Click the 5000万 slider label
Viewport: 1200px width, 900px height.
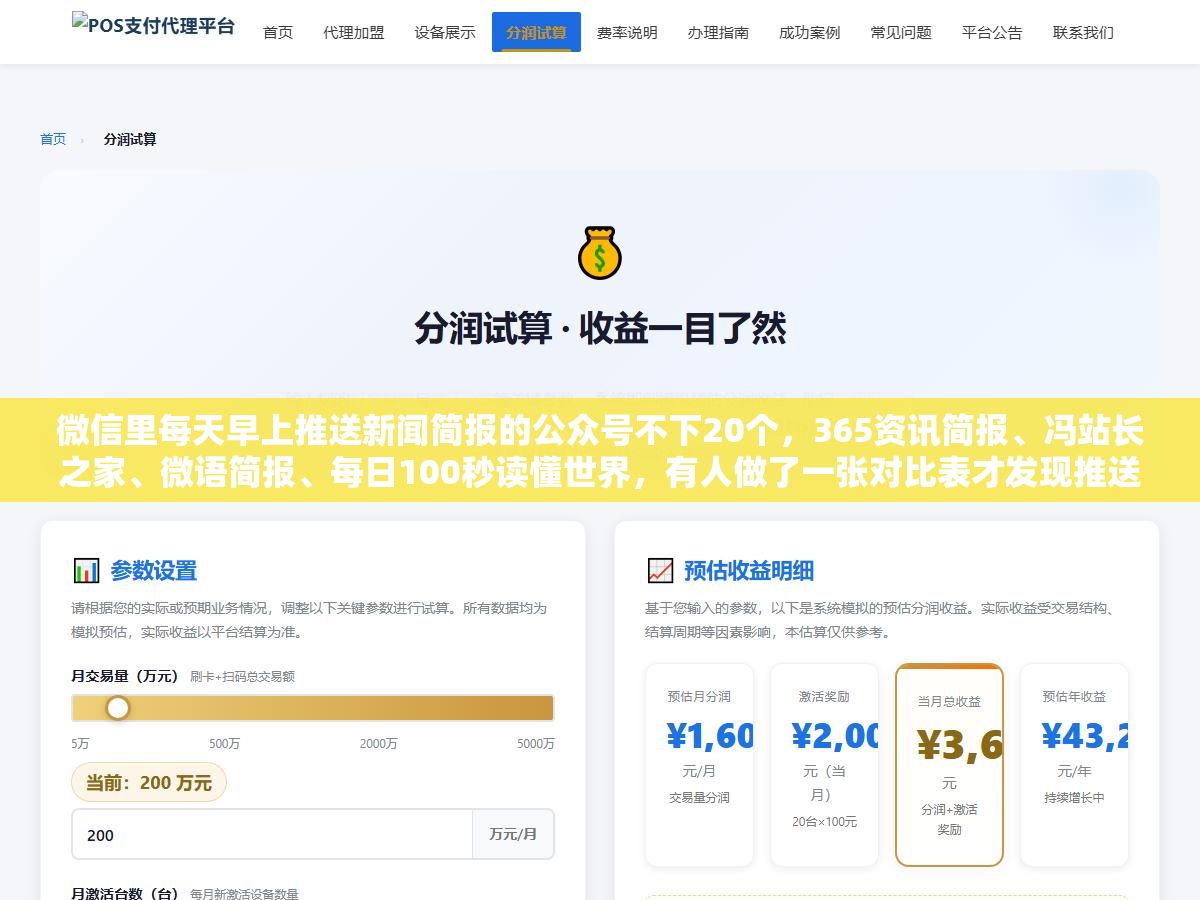pyautogui.click(x=535, y=743)
